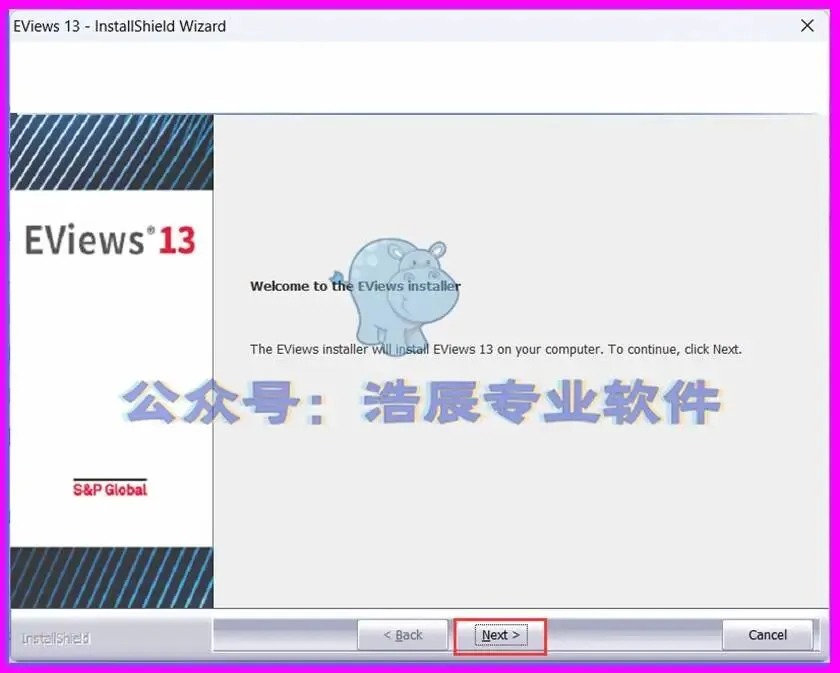840x673 pixels.
Task: Cancel the EViews 13 installation
Action: click(x=767, y=635)
